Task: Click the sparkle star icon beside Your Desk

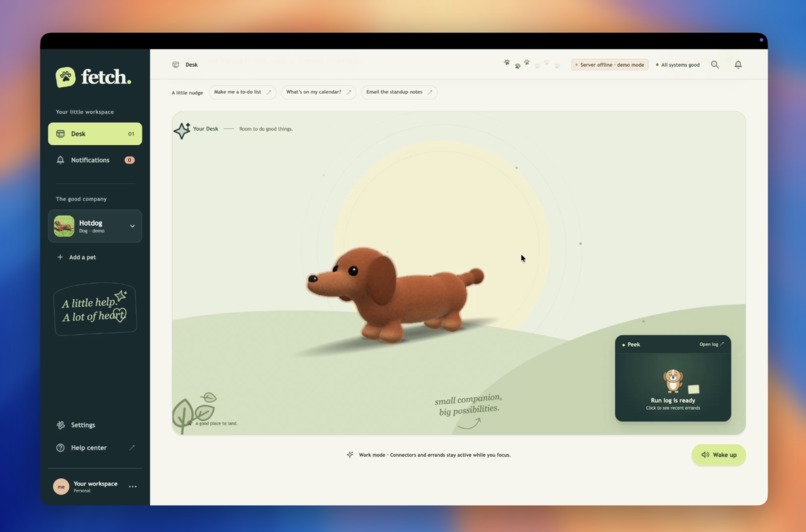Action: click(182, 131)
